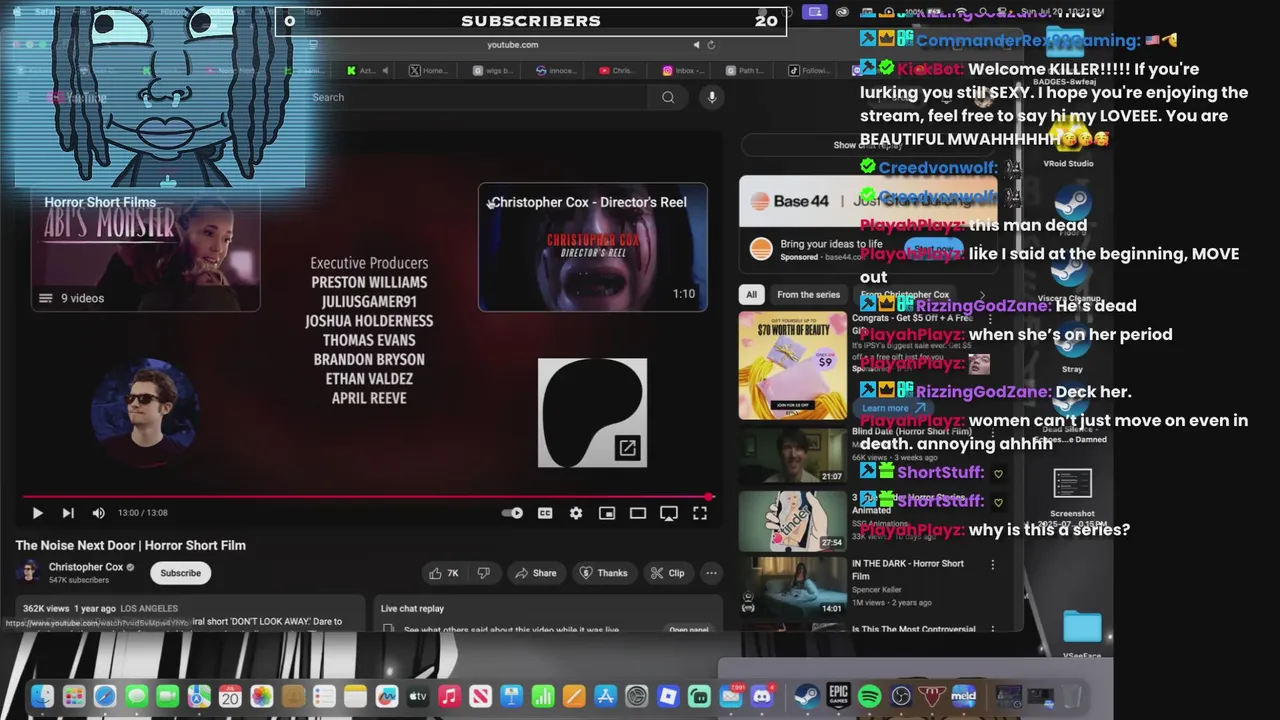Click the youtube.com address bar
The height and width of the screenshot is (720, 1280).
click(512, 44)
